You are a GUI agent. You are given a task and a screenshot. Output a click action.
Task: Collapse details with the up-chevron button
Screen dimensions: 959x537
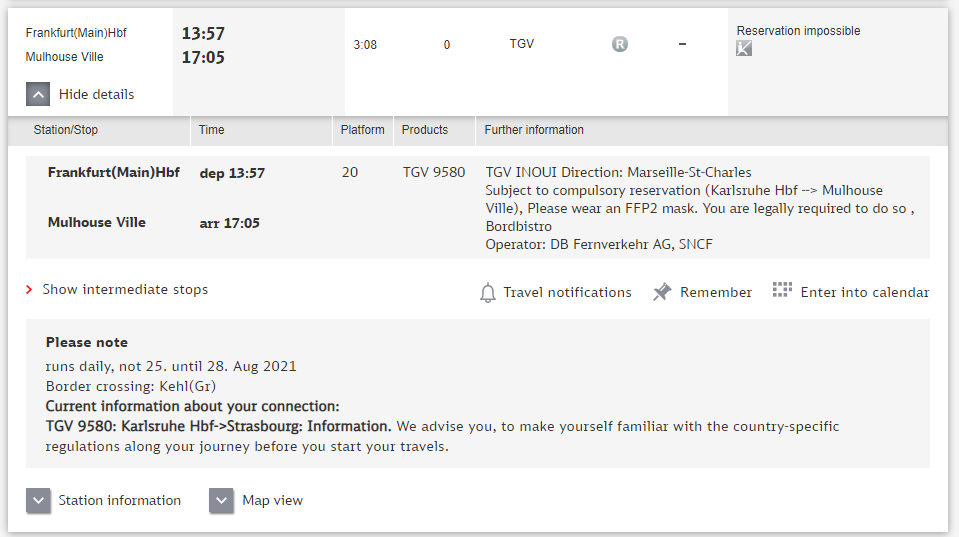[38, 94]
